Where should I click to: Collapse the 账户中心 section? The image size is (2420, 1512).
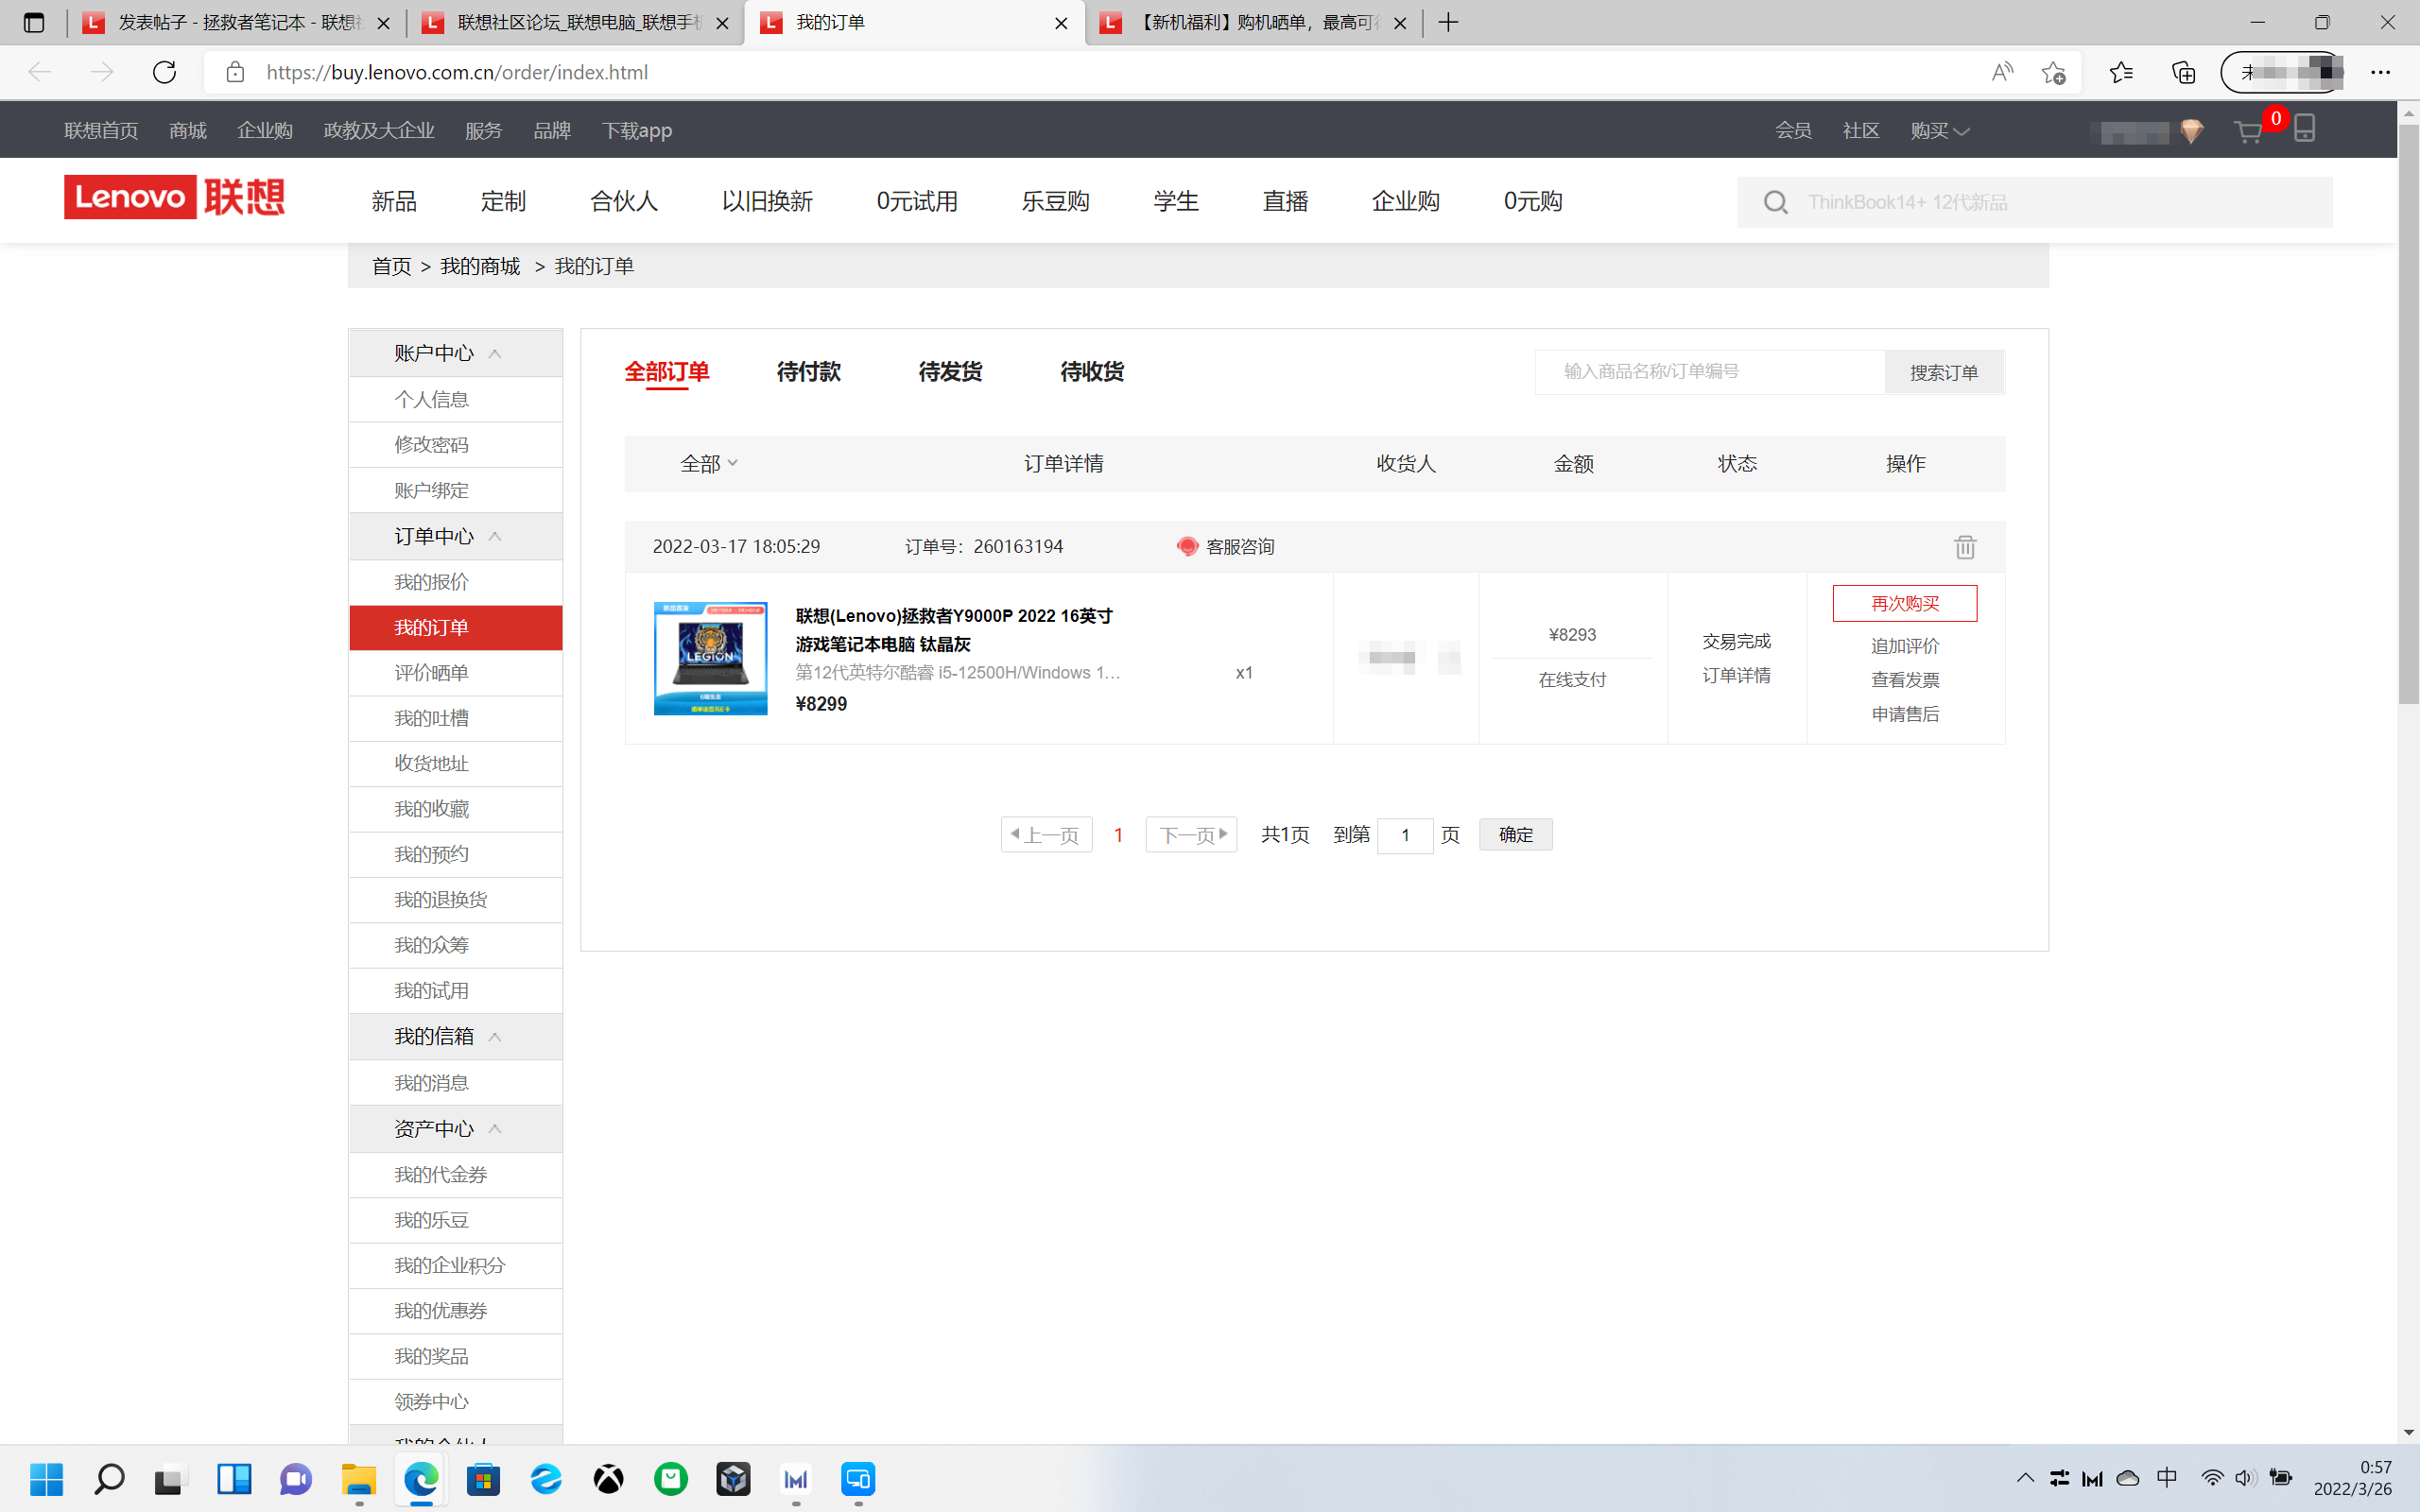click(494, 354)
